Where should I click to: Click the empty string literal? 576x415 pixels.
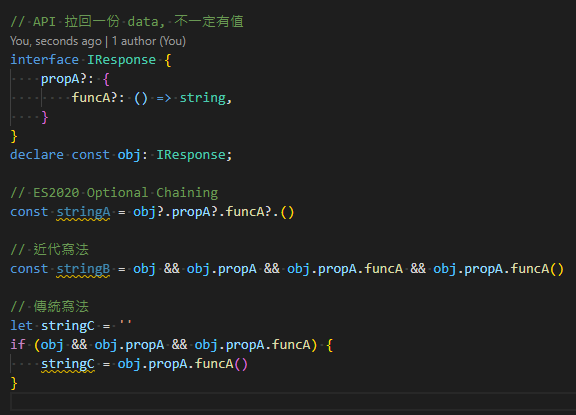[126, 324]
